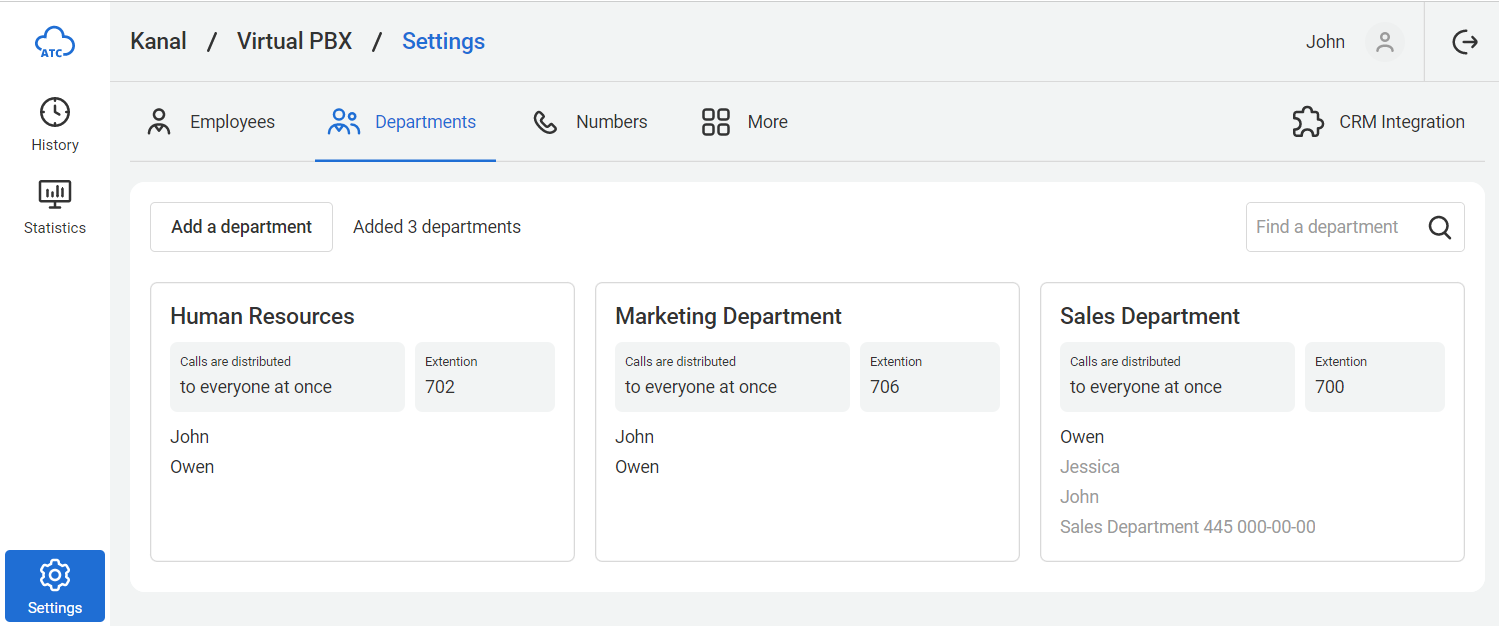This screenshot has width=1499, height=626.
Task: Go to Virtual PBX breadcrumb
Action: click(x=294, y=42)
